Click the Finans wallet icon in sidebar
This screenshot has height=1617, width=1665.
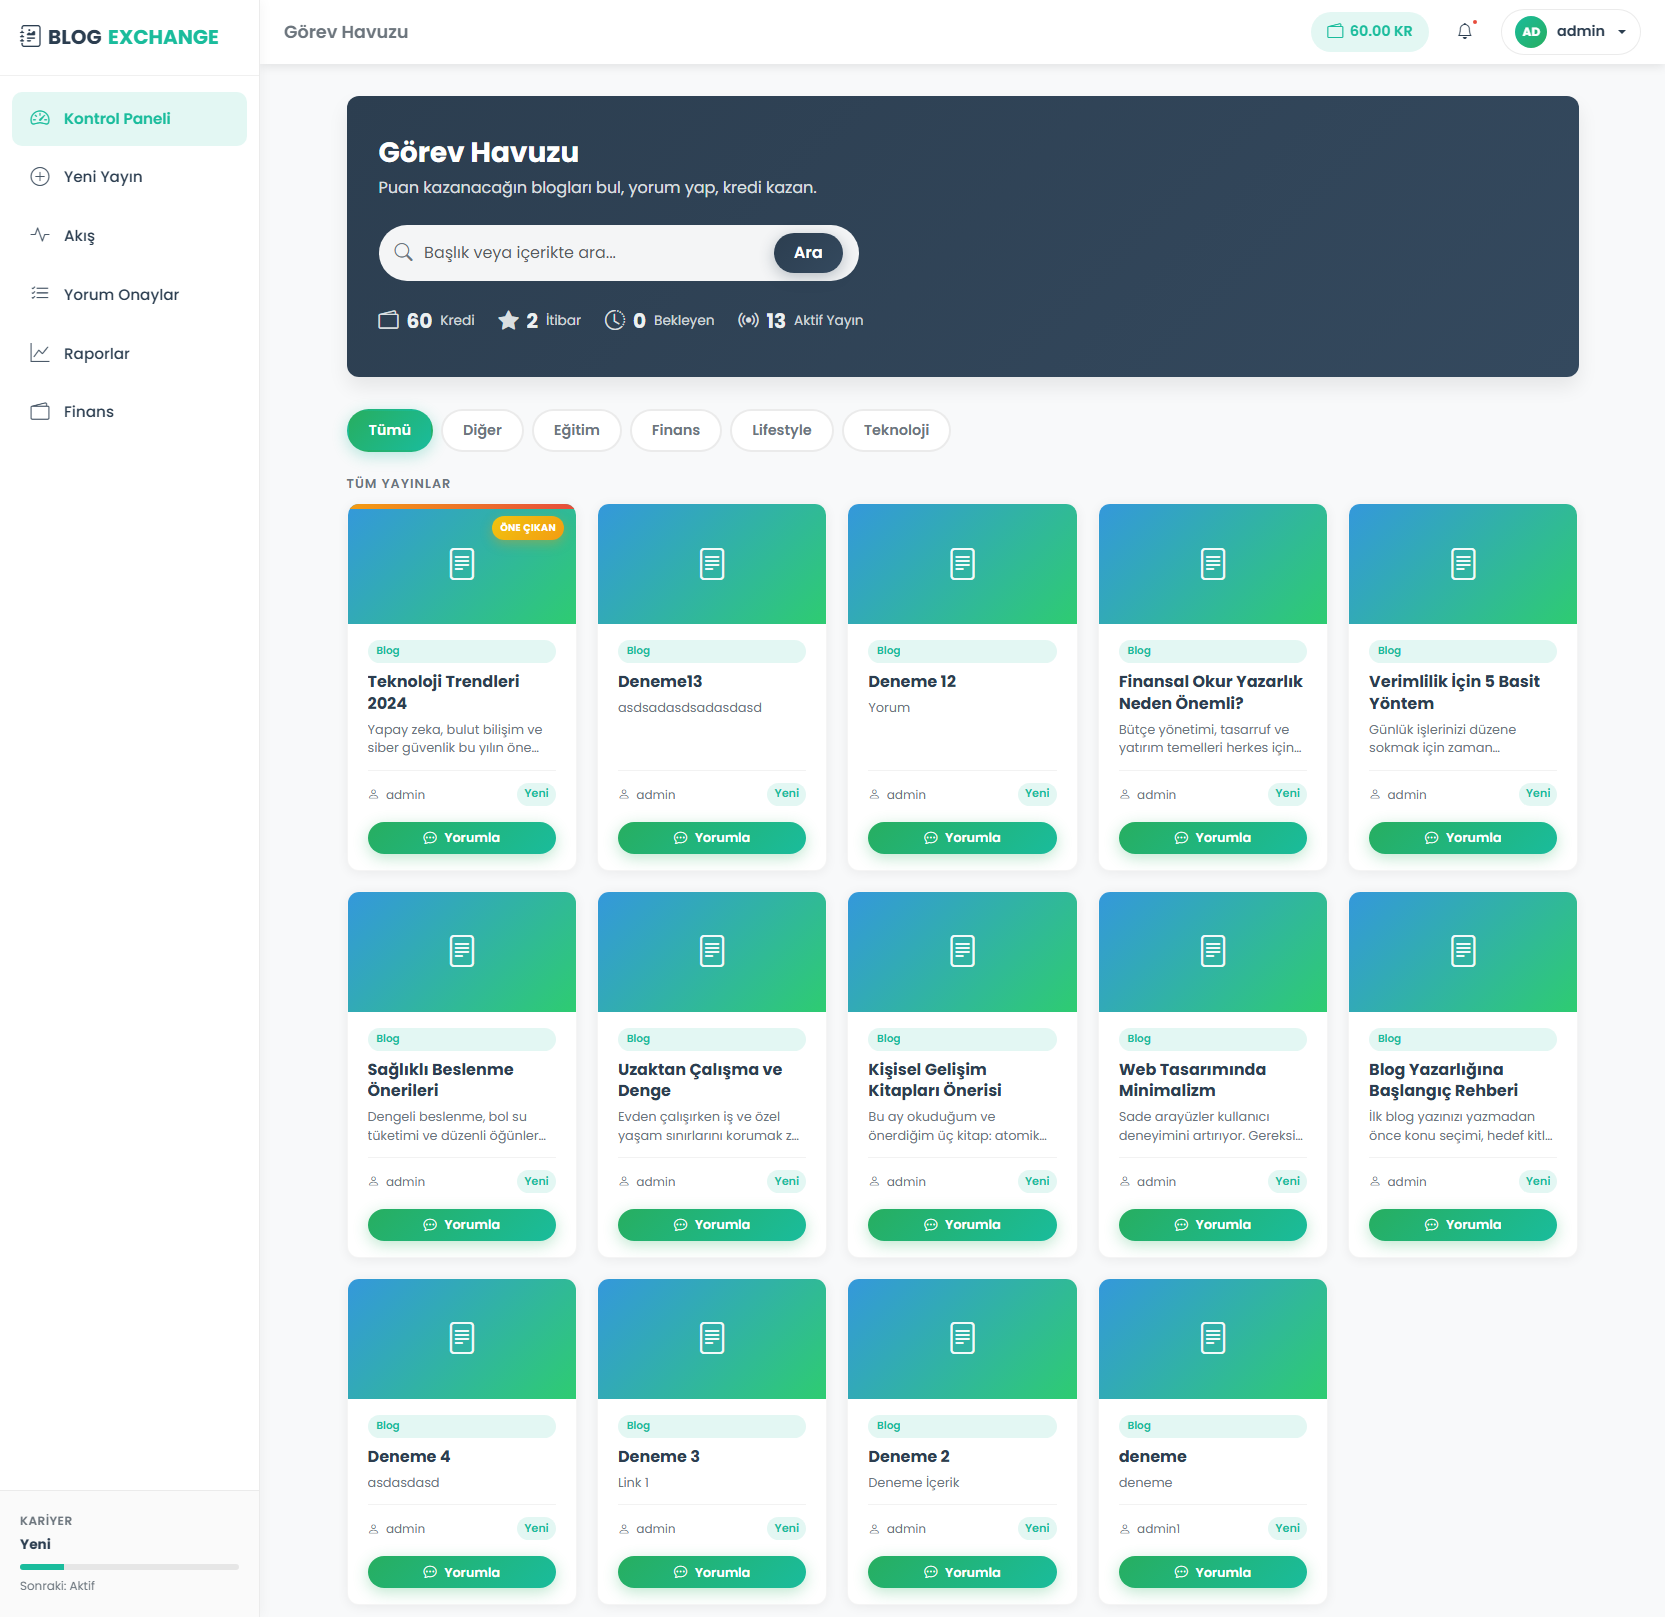(x=40, y=412)
